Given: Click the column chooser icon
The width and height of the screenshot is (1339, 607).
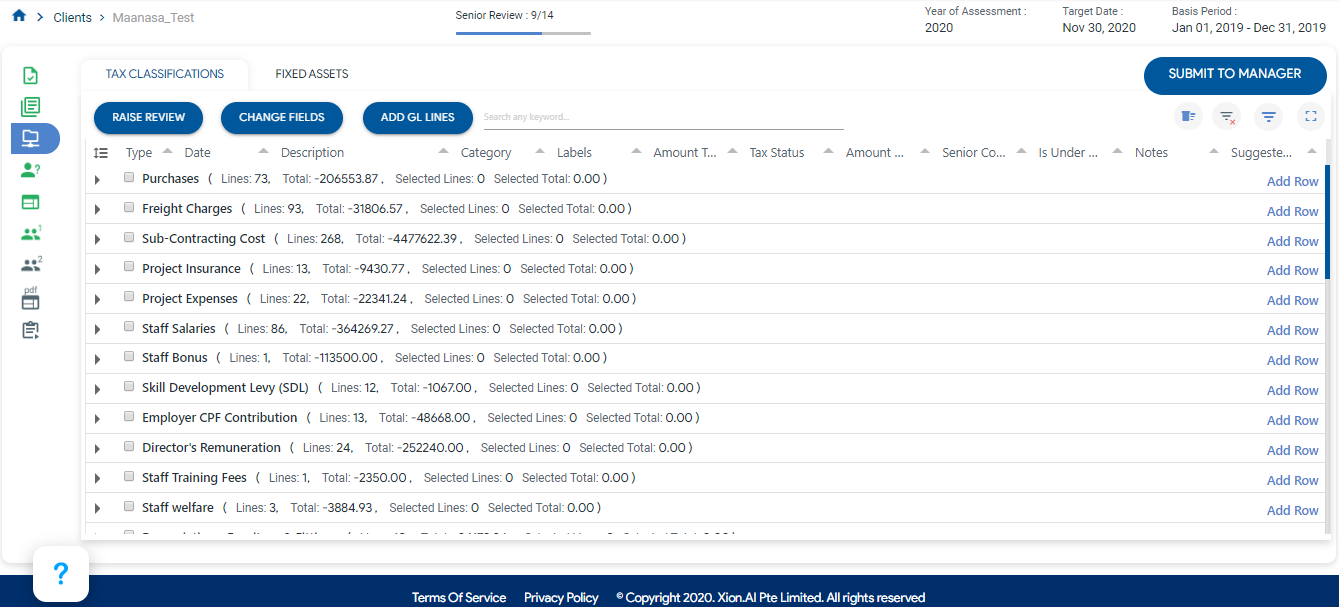Looking at the screenshot, I should pos(1187,117).
